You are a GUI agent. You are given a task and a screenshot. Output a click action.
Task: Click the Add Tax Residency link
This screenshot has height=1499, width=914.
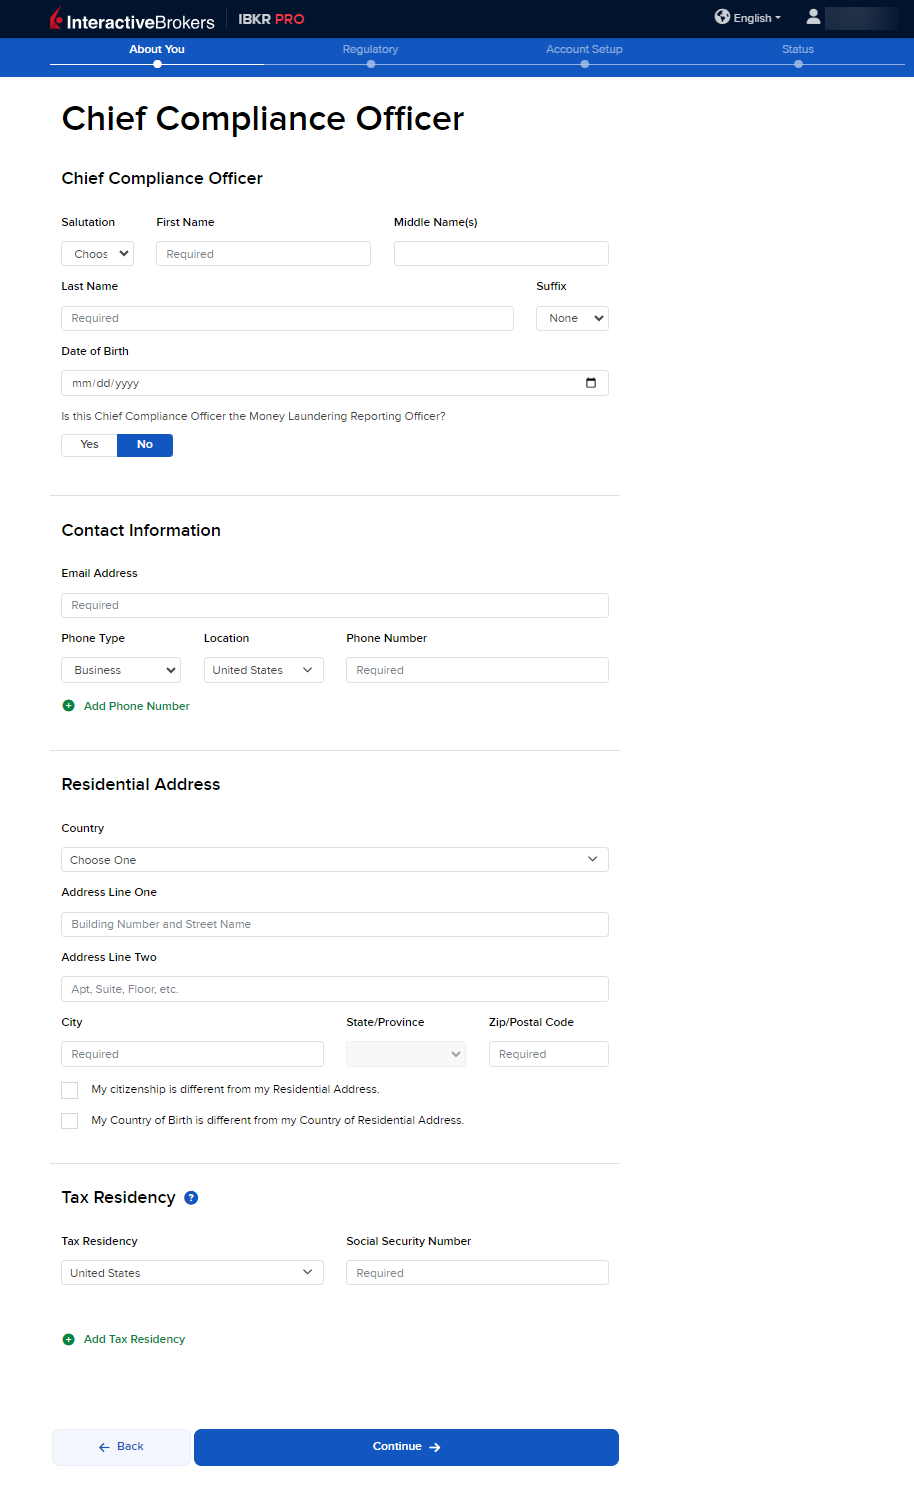click(x=134, y=1339)
